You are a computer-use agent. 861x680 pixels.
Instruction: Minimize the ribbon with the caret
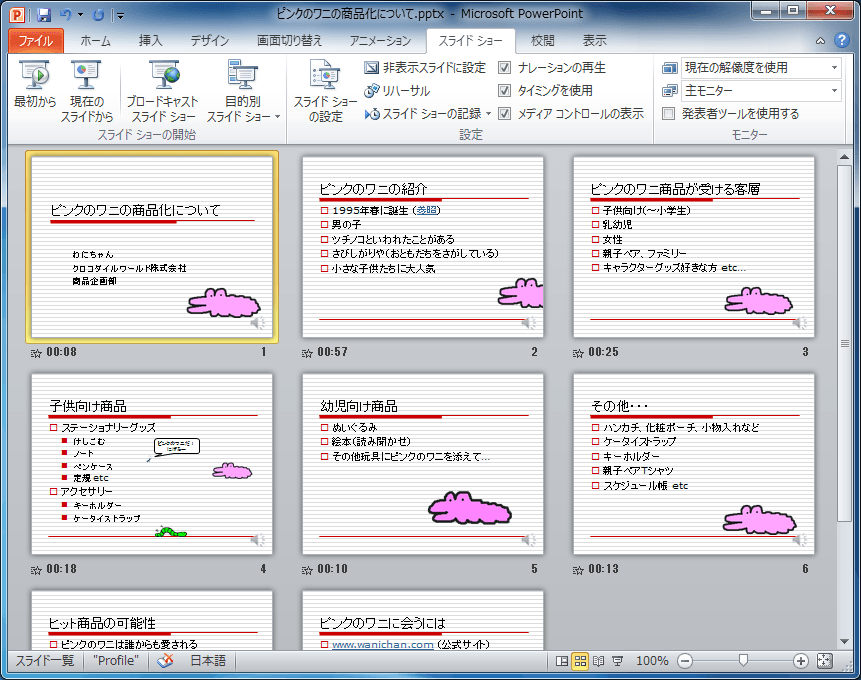[820, 41]
